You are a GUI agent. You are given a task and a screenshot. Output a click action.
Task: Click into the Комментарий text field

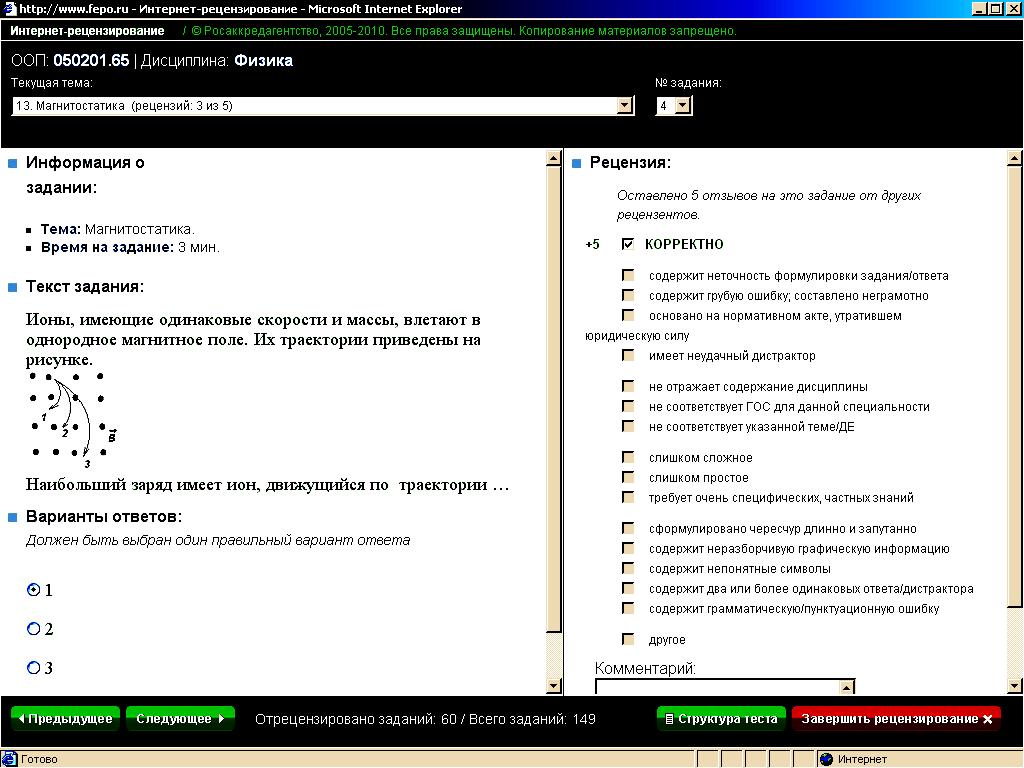point(717,687)
